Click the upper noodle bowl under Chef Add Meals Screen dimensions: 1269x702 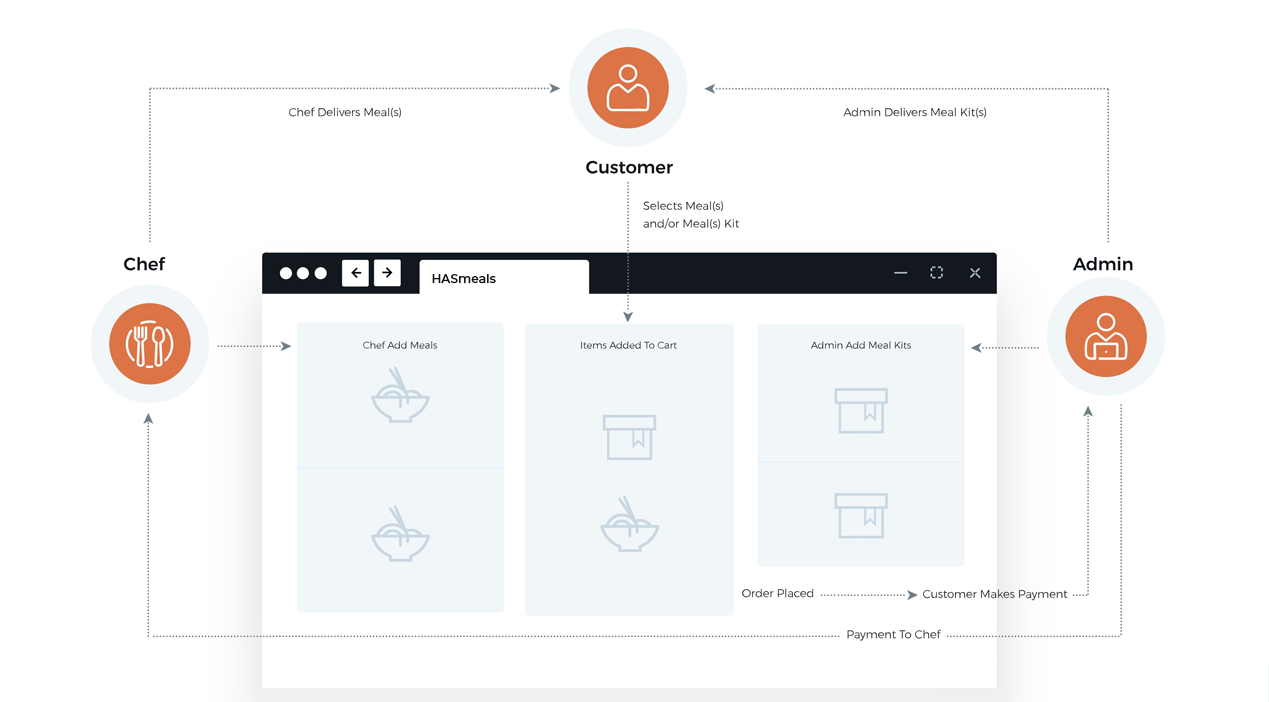400,395
